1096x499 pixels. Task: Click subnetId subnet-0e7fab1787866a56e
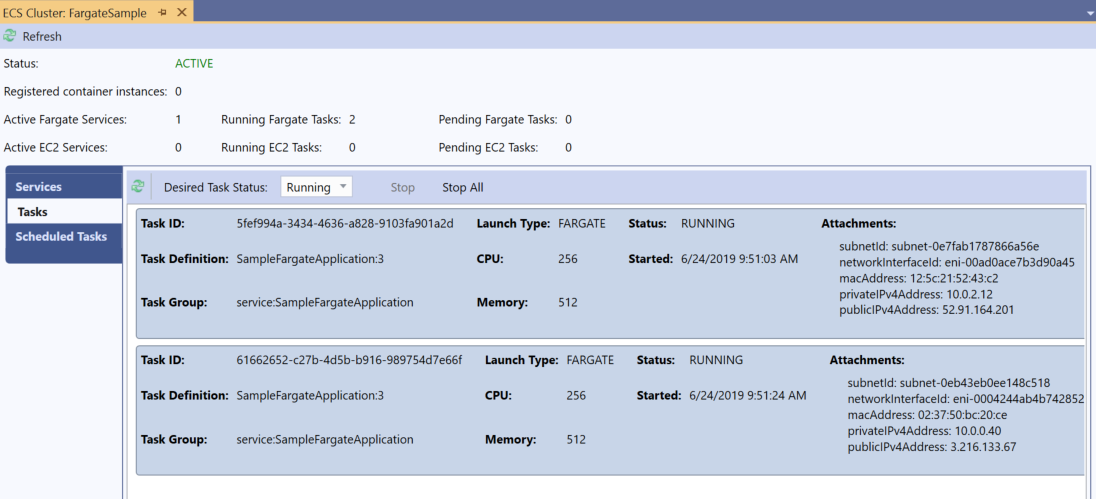939,246
